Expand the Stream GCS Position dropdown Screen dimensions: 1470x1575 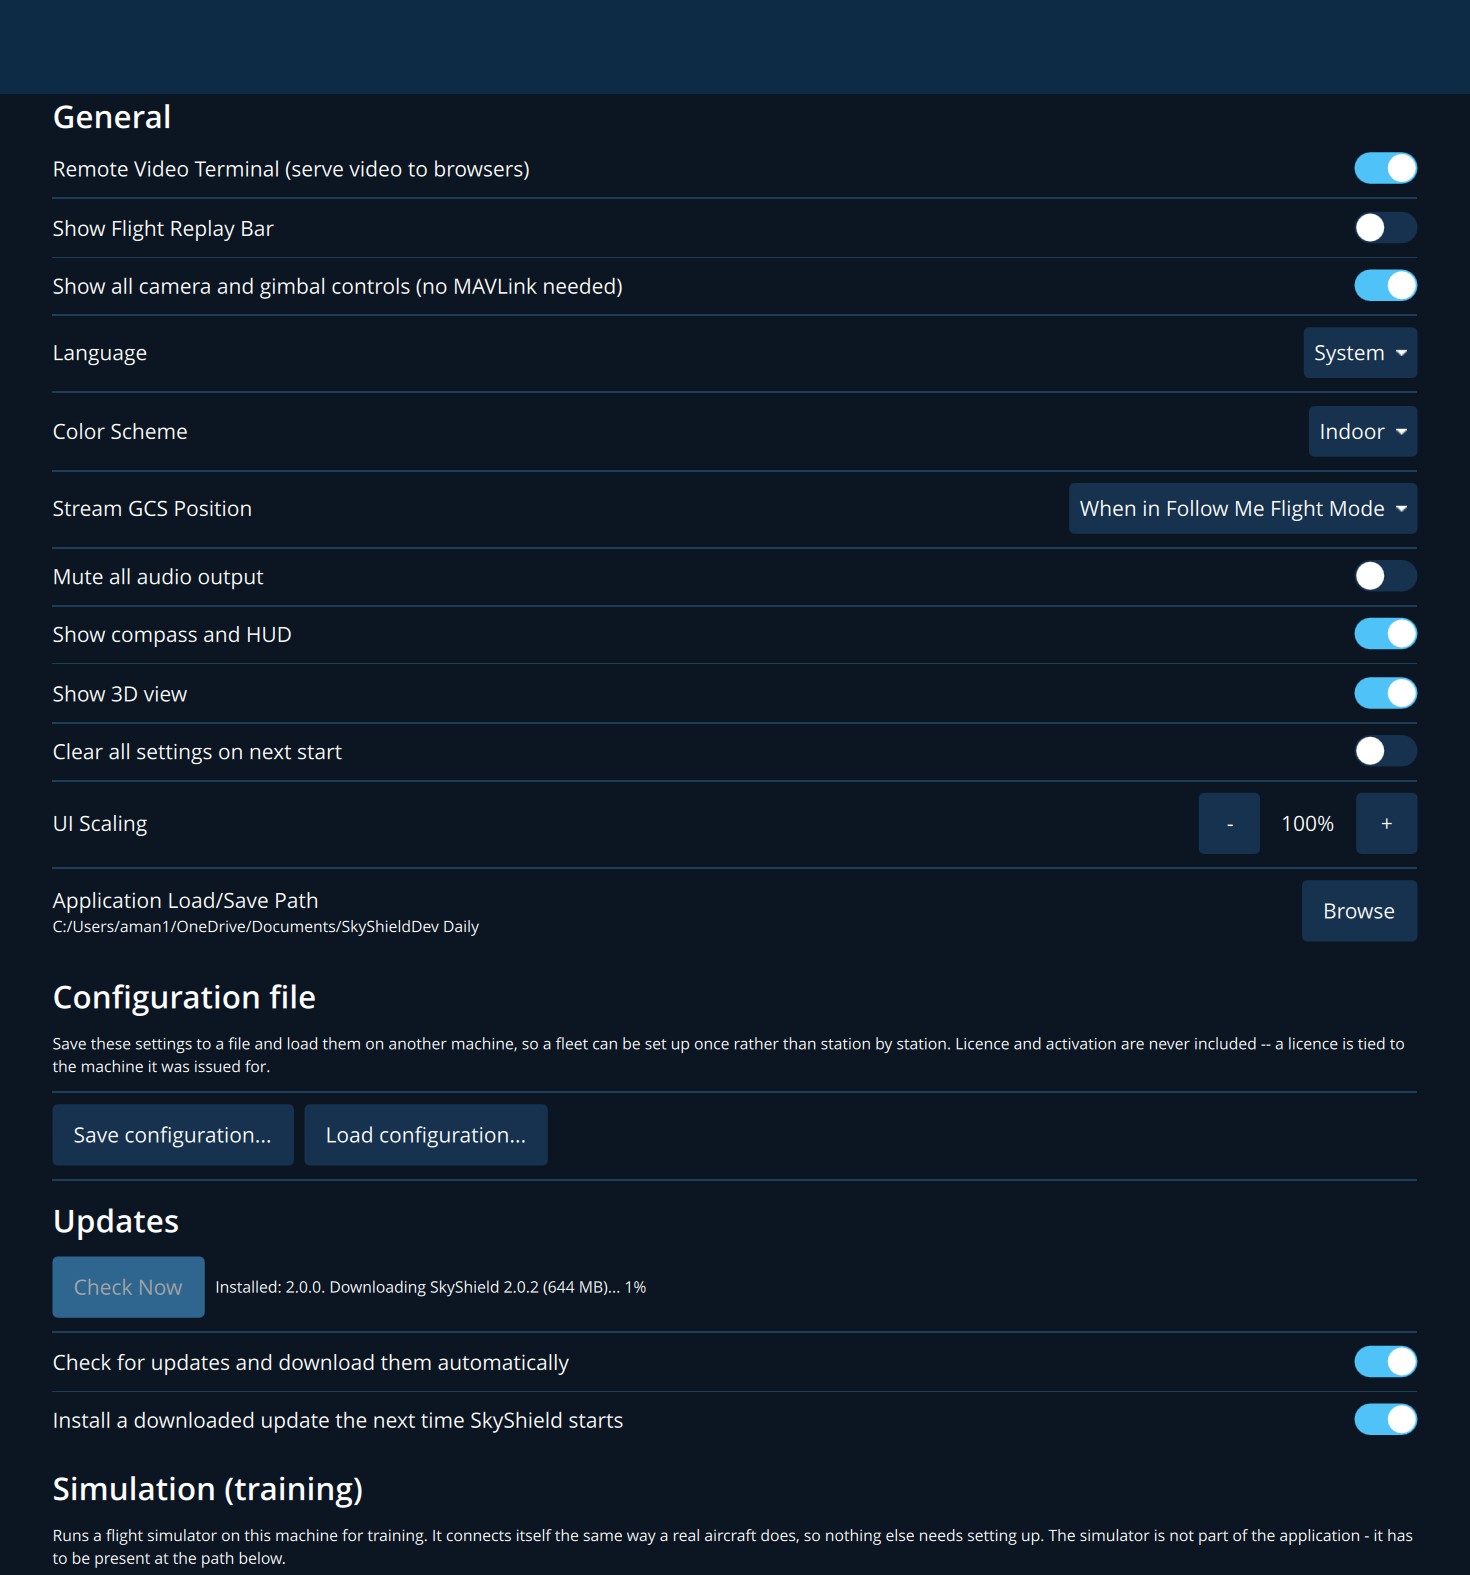[1243, 508]
